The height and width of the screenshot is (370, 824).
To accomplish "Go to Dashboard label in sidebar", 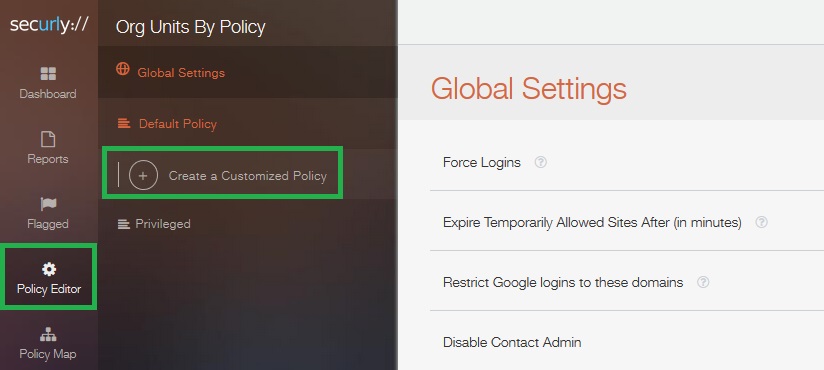I will (48, 94).
